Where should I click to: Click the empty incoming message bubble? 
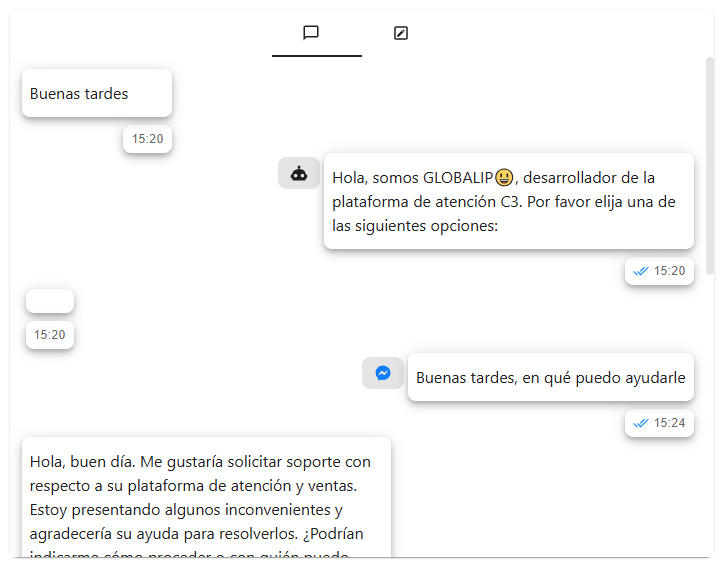50,301
